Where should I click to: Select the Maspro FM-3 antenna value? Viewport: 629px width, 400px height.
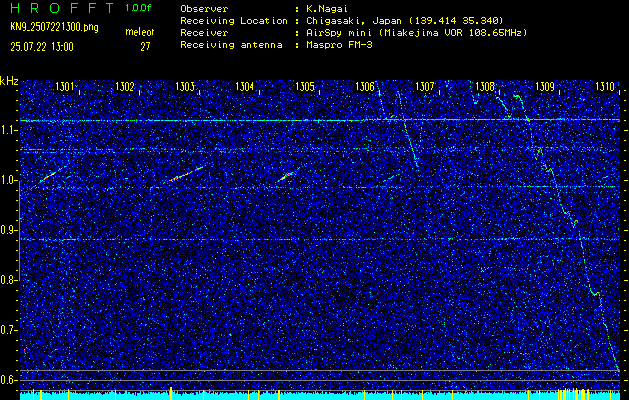tap(339, 45)
